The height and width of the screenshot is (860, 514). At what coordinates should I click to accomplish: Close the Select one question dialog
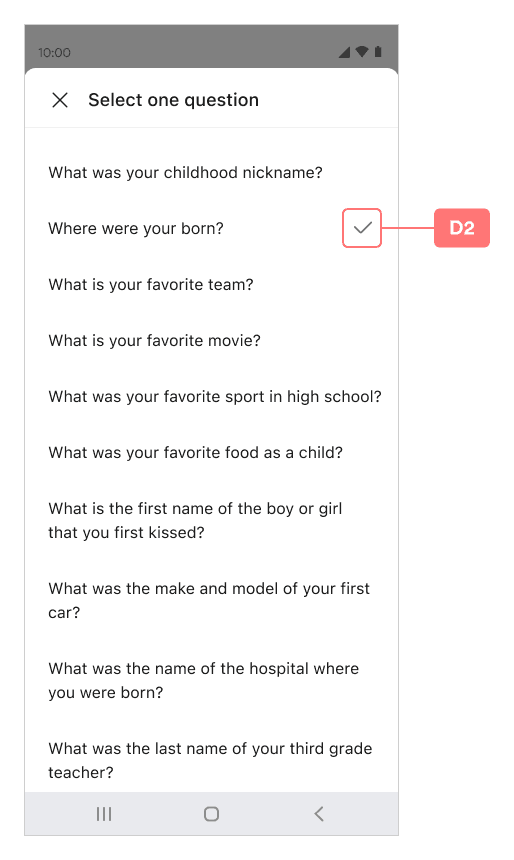pos(60,100)
